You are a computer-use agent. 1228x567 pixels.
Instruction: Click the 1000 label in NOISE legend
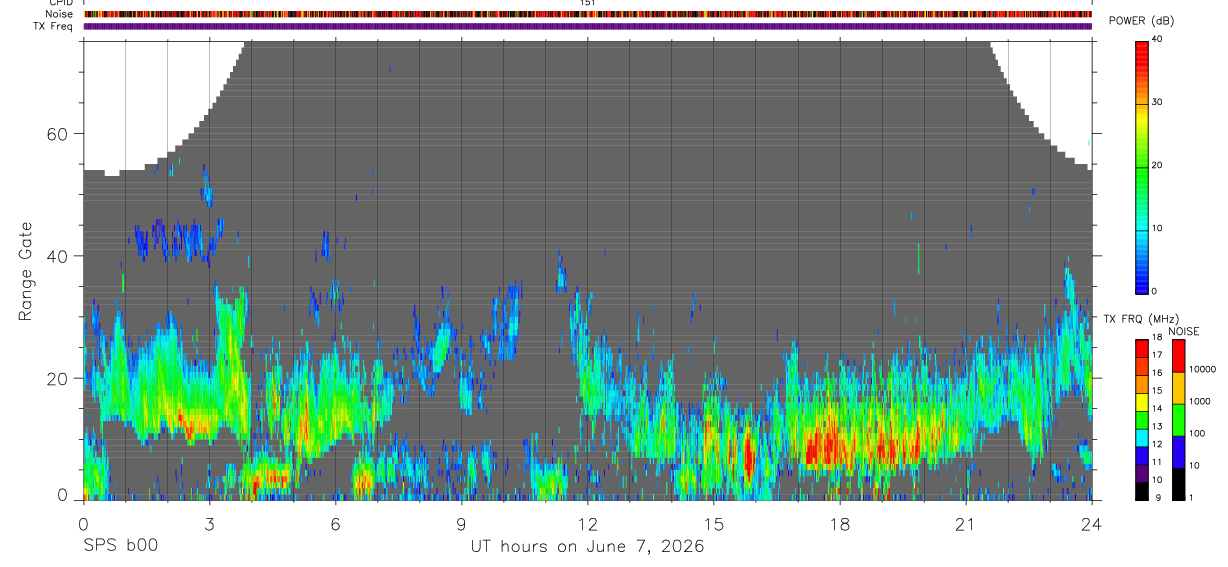coord(1200,401)
